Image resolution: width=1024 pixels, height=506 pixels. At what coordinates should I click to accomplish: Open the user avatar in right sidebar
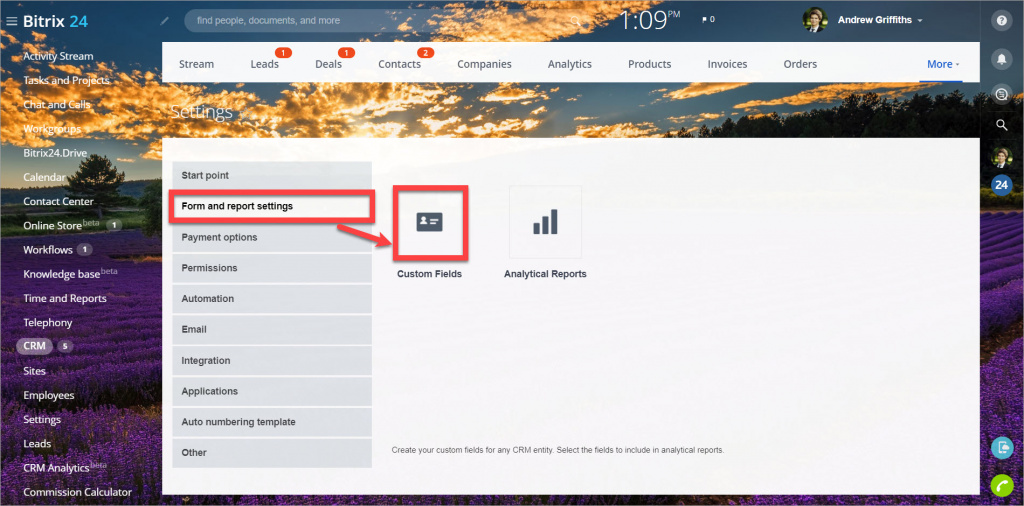click(x=1001, y=157)
